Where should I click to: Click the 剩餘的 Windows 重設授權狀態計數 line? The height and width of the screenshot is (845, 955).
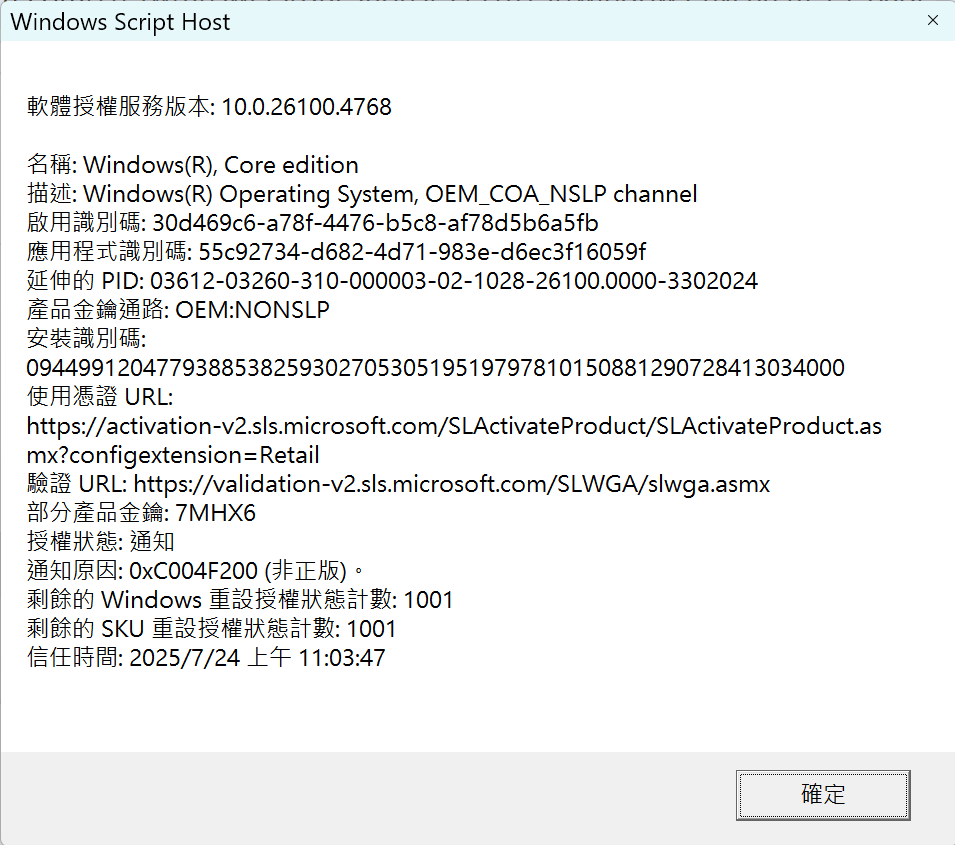click(240, 599)
